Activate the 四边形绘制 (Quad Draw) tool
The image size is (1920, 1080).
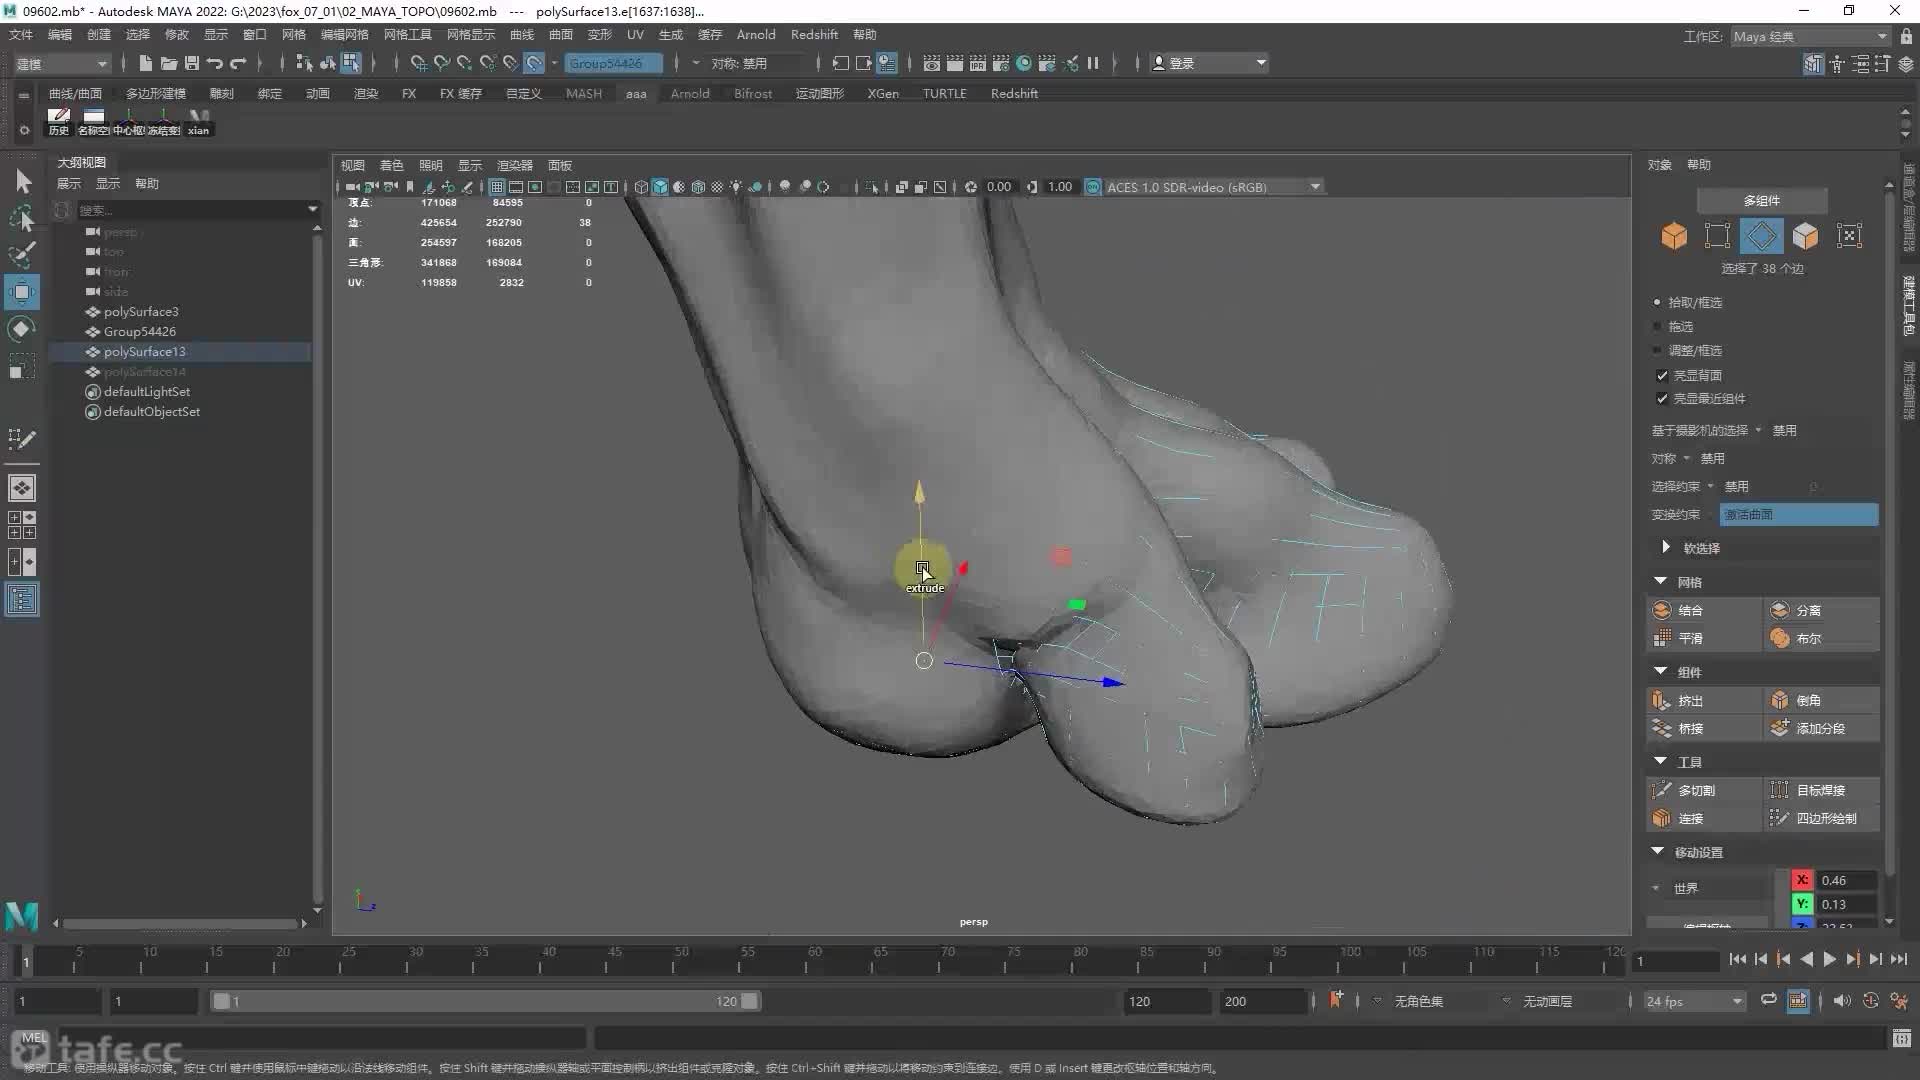(1821, 818)
